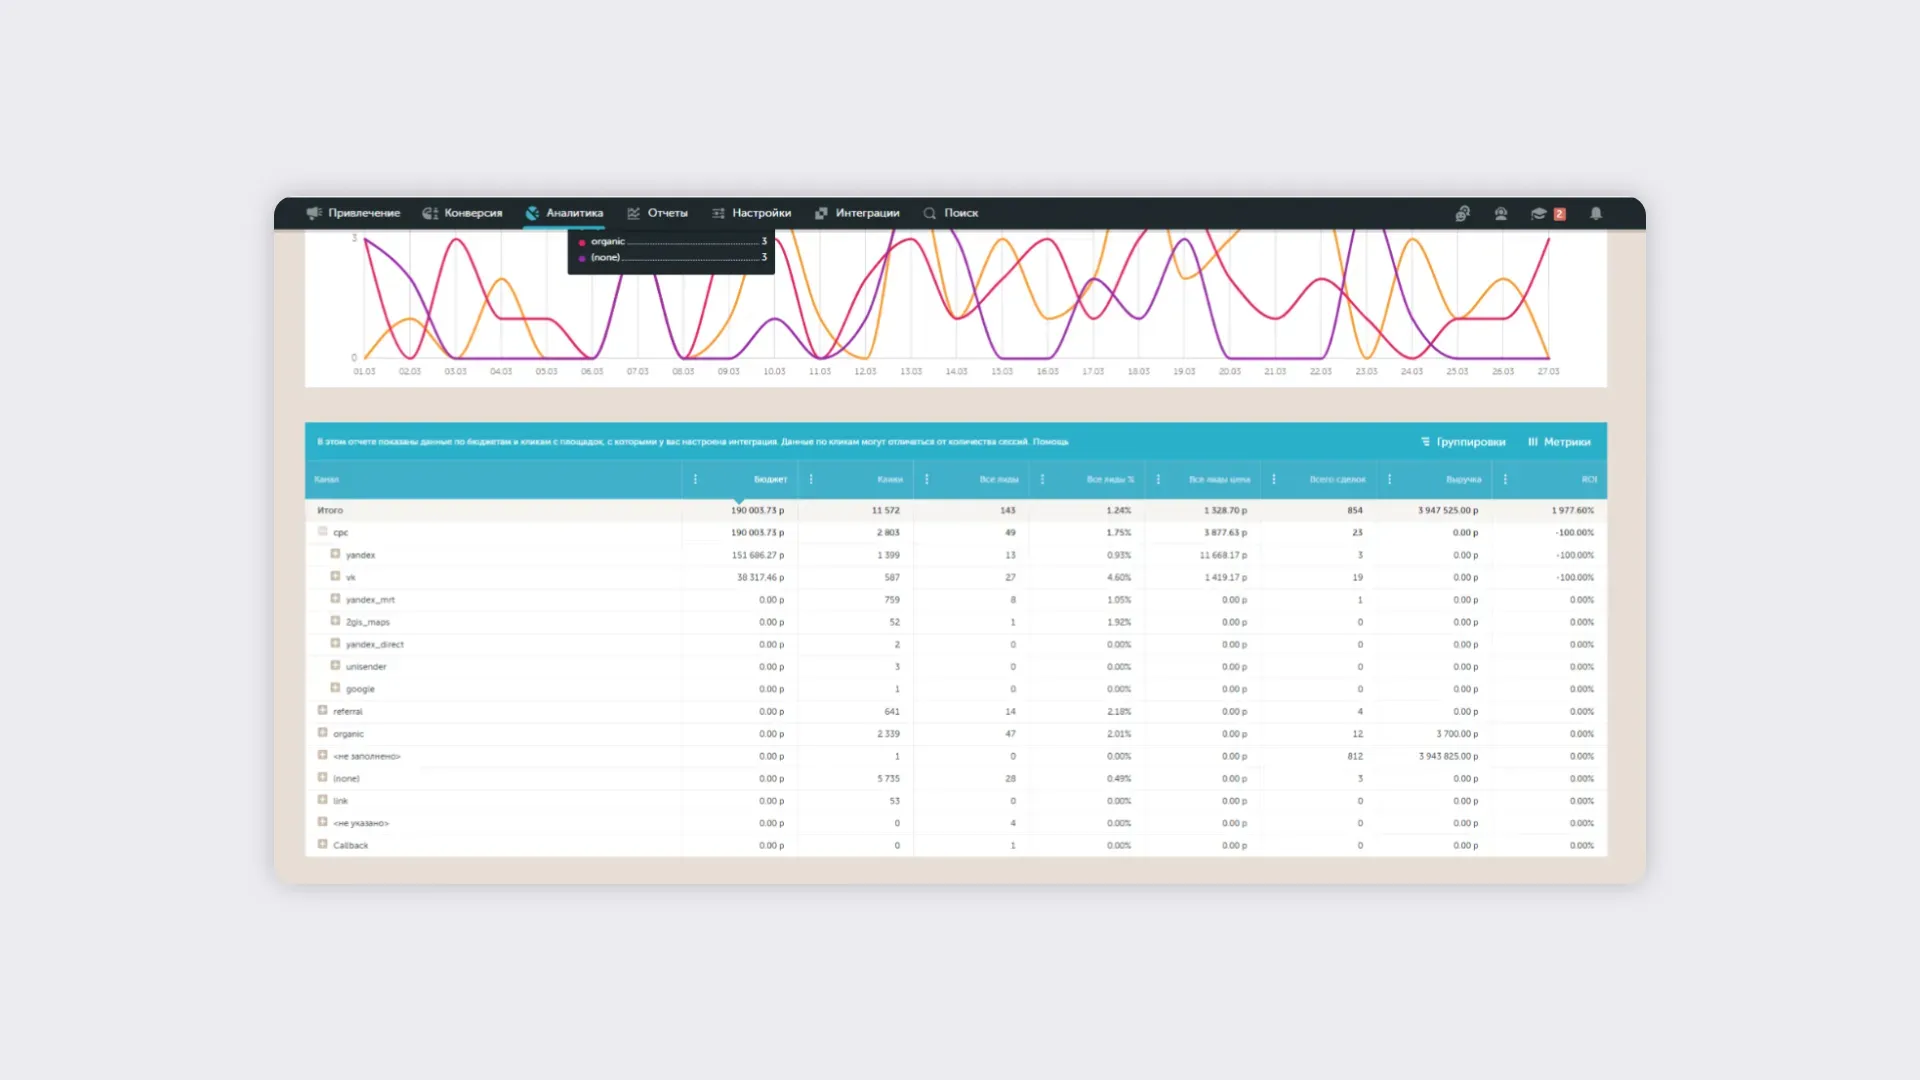This screenshot has width=1920, height=1080.
Task: Click the support chat icon in header
Action: [x=1462, y=213]
